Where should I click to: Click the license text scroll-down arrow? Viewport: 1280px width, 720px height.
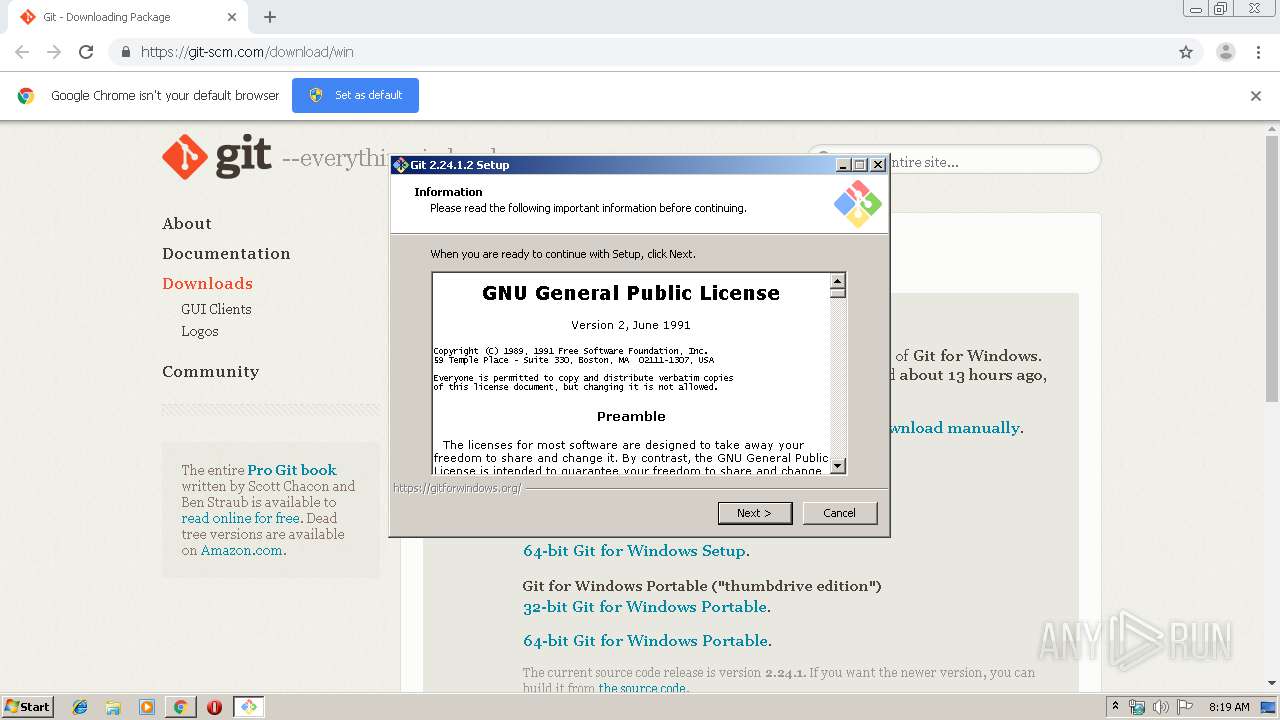pos(838,465)
